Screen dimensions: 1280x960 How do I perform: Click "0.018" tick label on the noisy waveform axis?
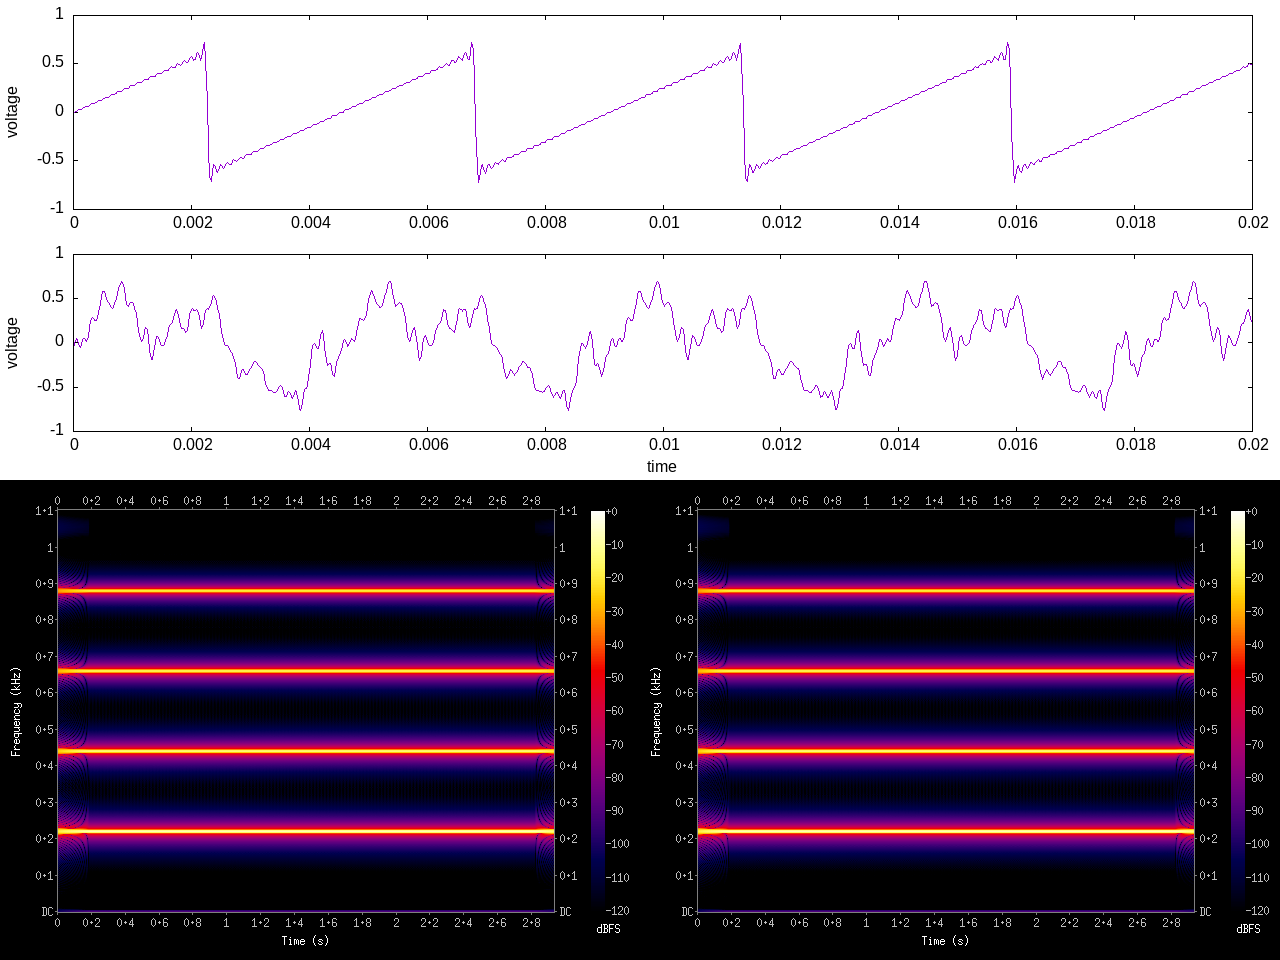click(1135, 444)
